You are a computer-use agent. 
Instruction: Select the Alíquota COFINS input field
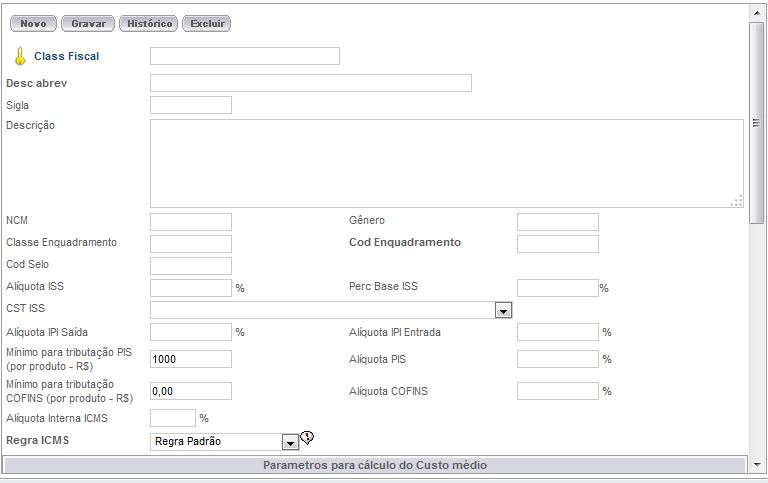[558, 391]
